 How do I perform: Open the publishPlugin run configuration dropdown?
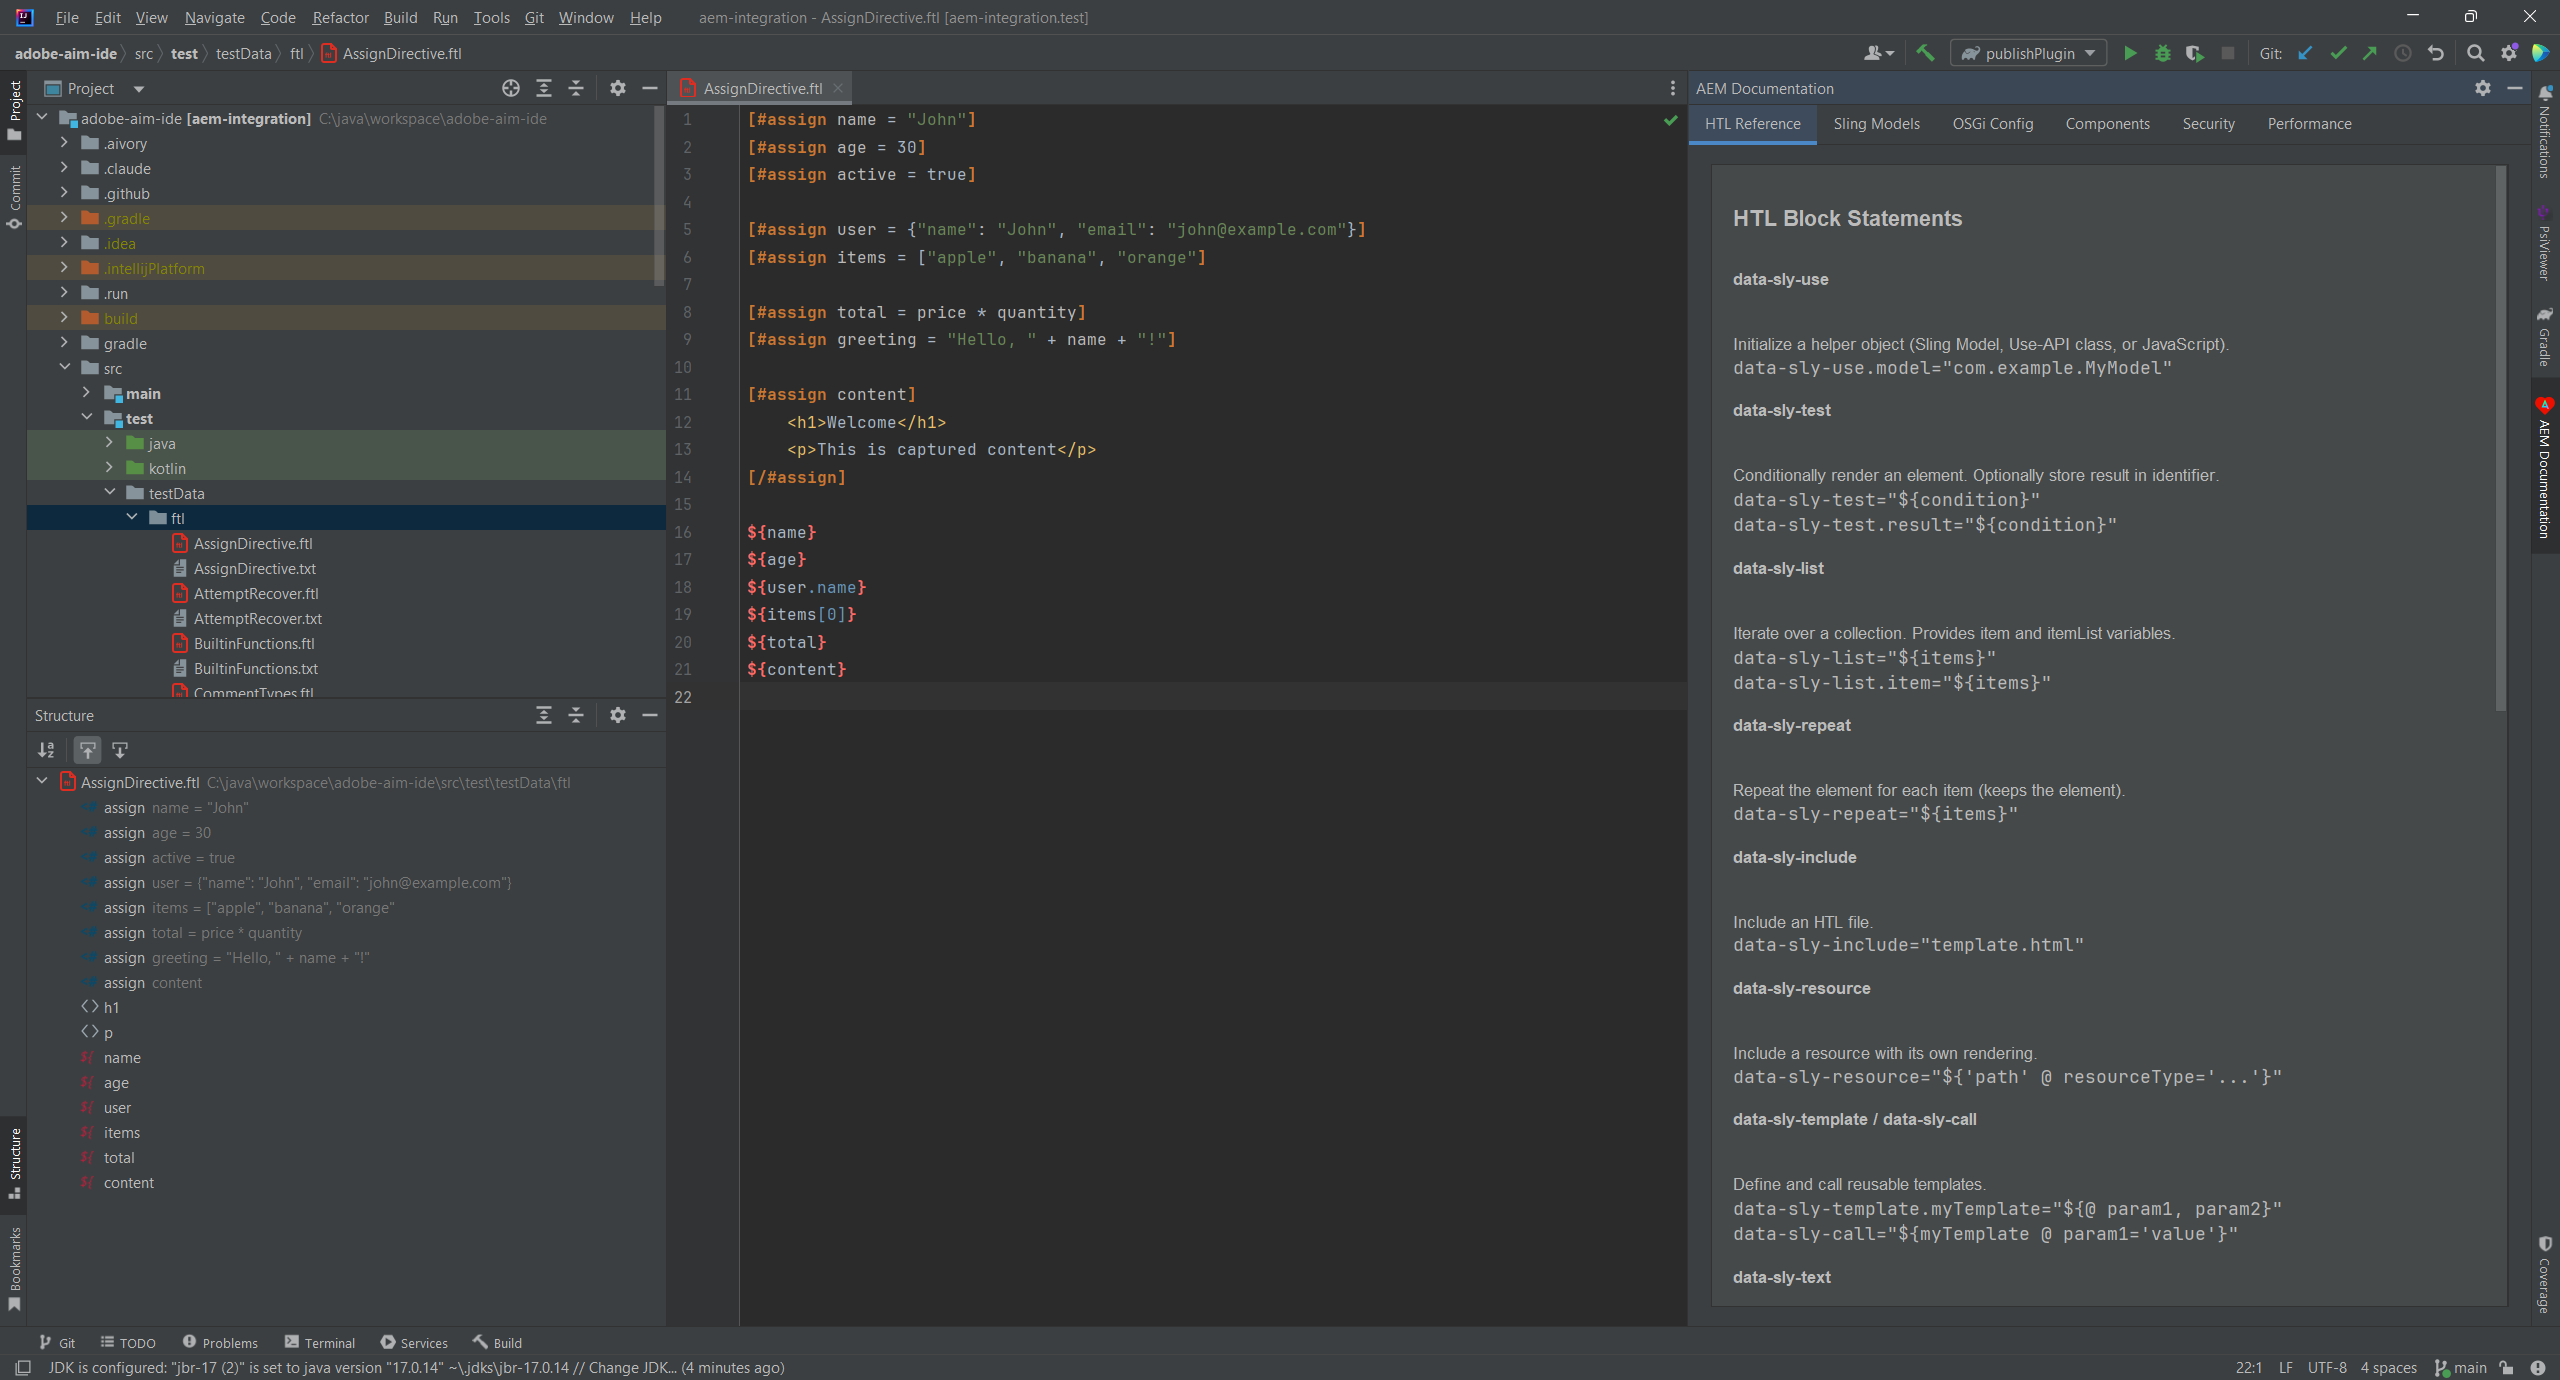click(x=2028, y=54)
